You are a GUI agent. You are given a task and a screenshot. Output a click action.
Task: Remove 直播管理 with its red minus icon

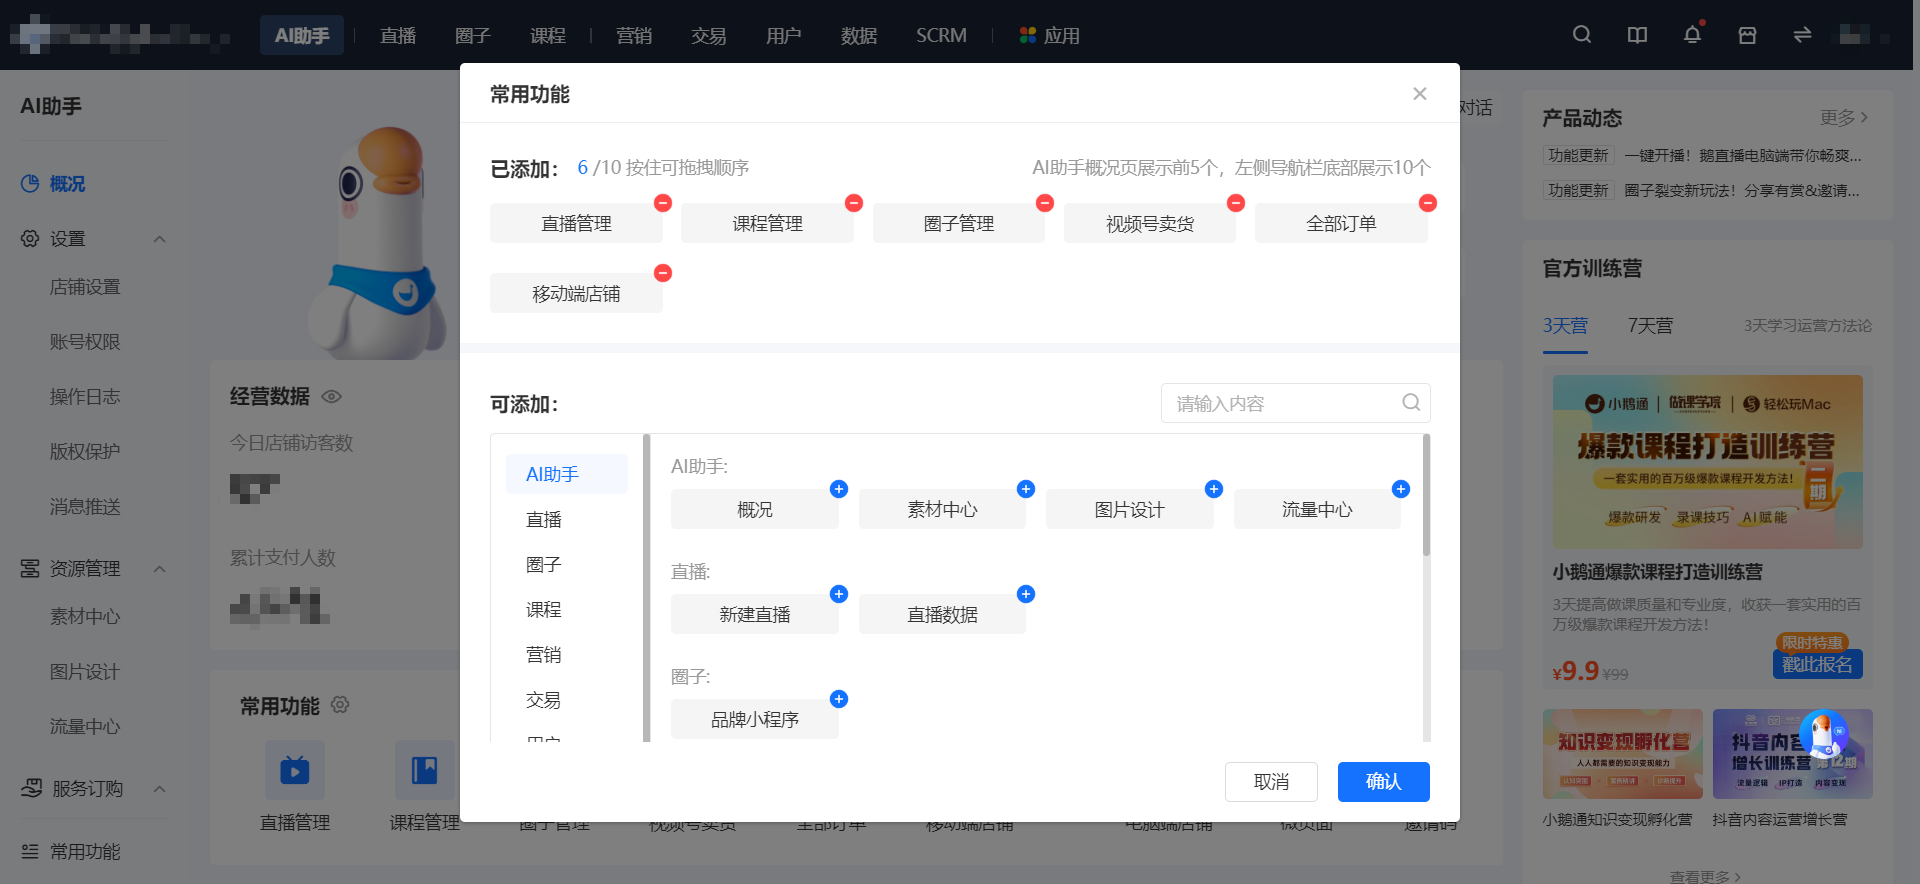tap(662, 203)
